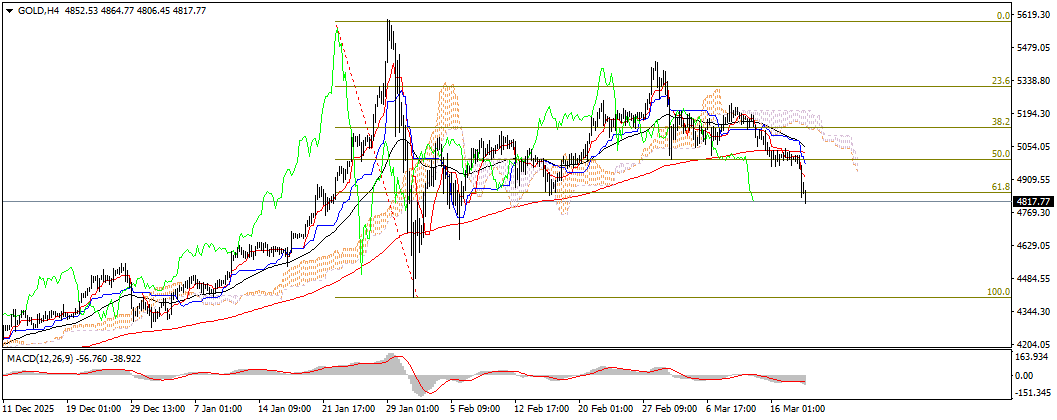1057x420 pixels.
Task: Click the 4204.05 price scale value
Action: coord(1035,344)
